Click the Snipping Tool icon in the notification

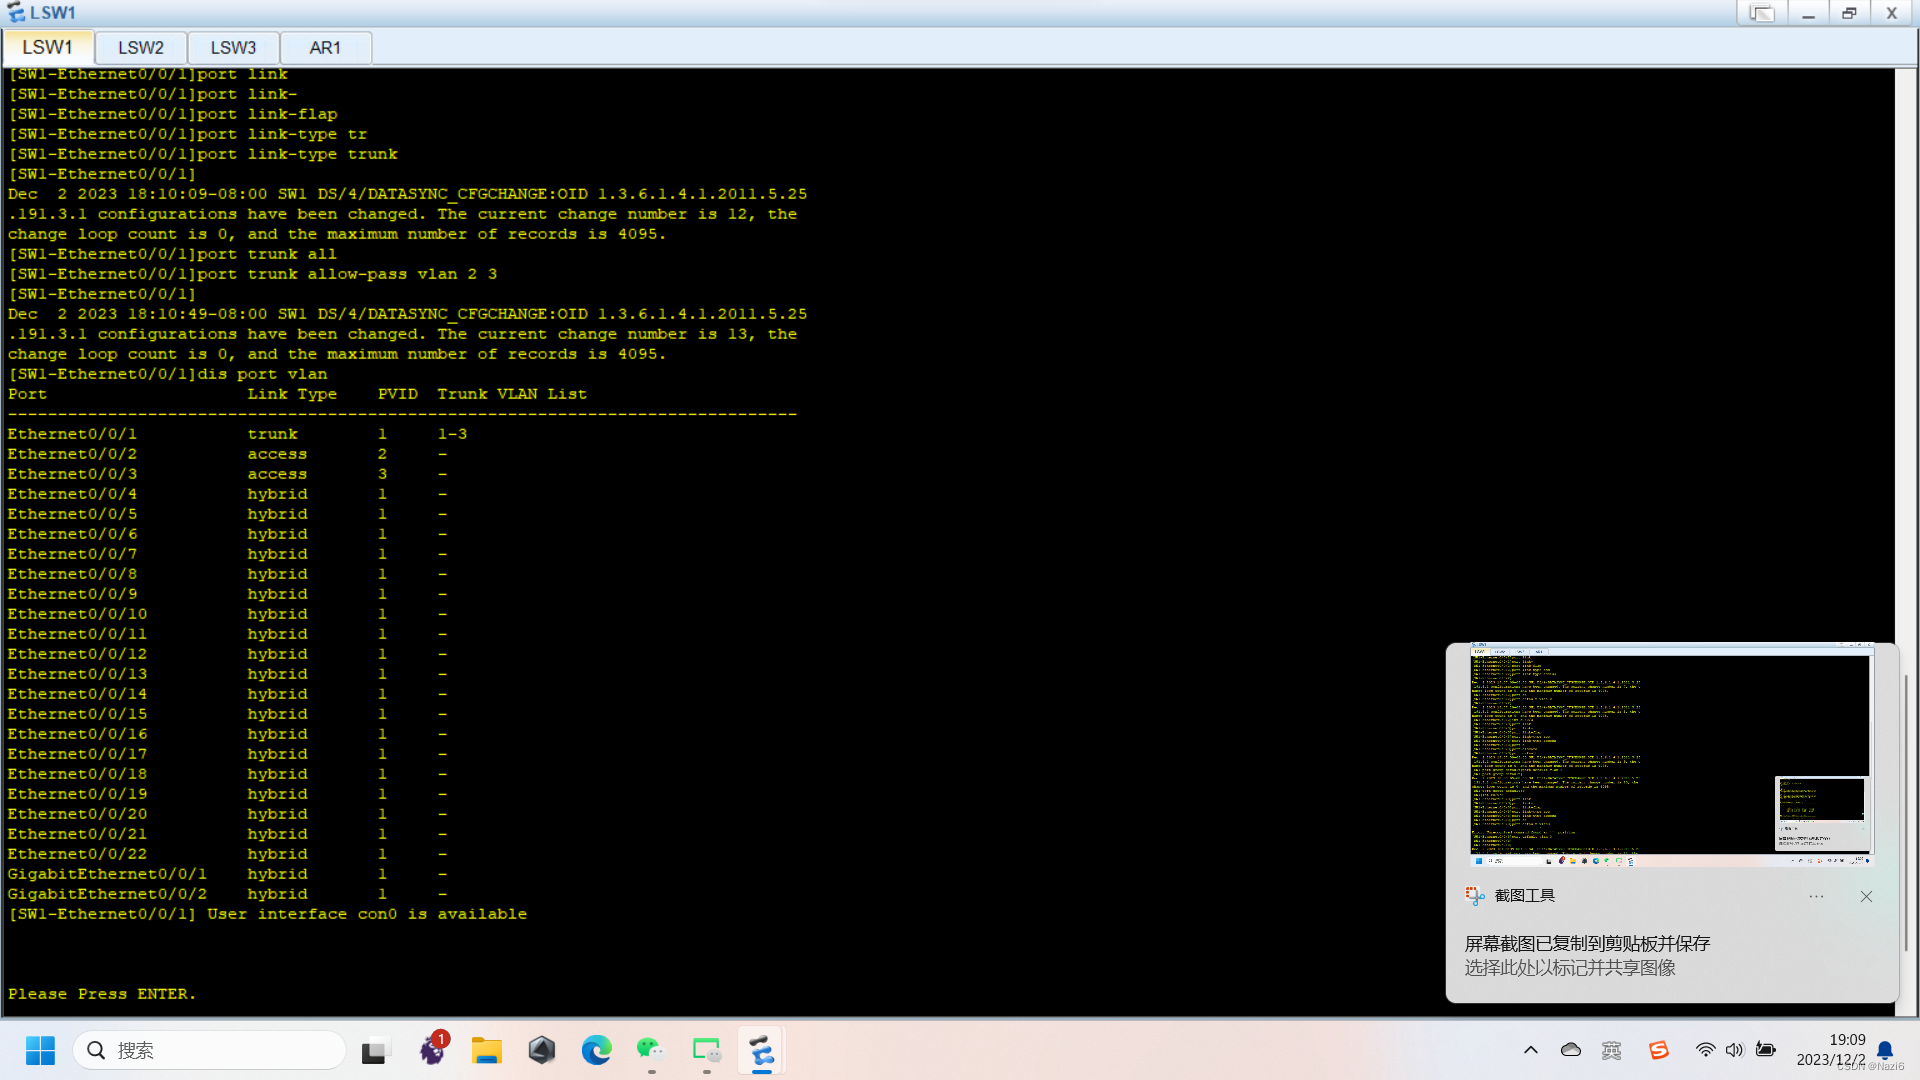point(1475,896)
